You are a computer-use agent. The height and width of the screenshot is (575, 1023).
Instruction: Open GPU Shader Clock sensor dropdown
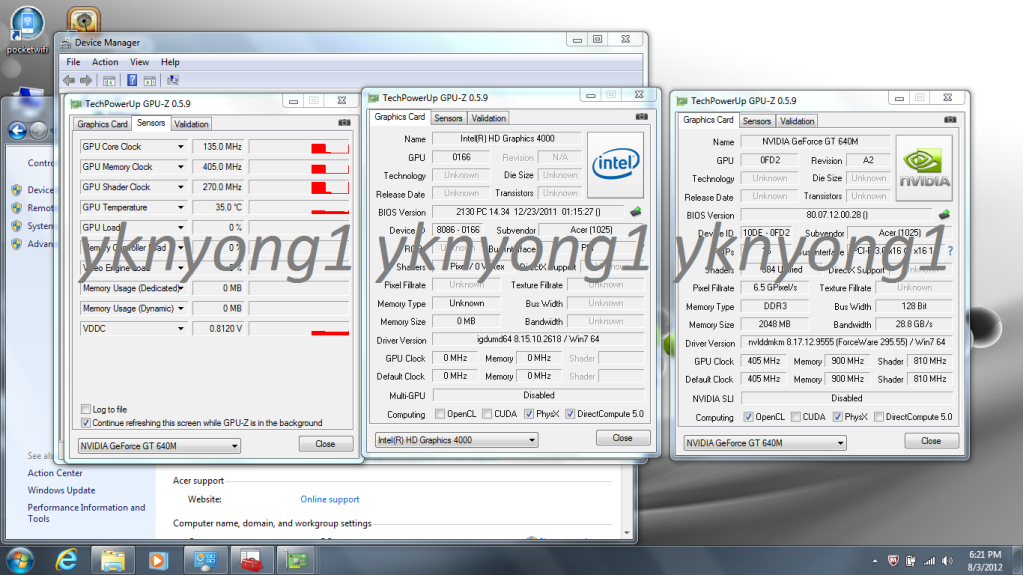tap(181, 187)
